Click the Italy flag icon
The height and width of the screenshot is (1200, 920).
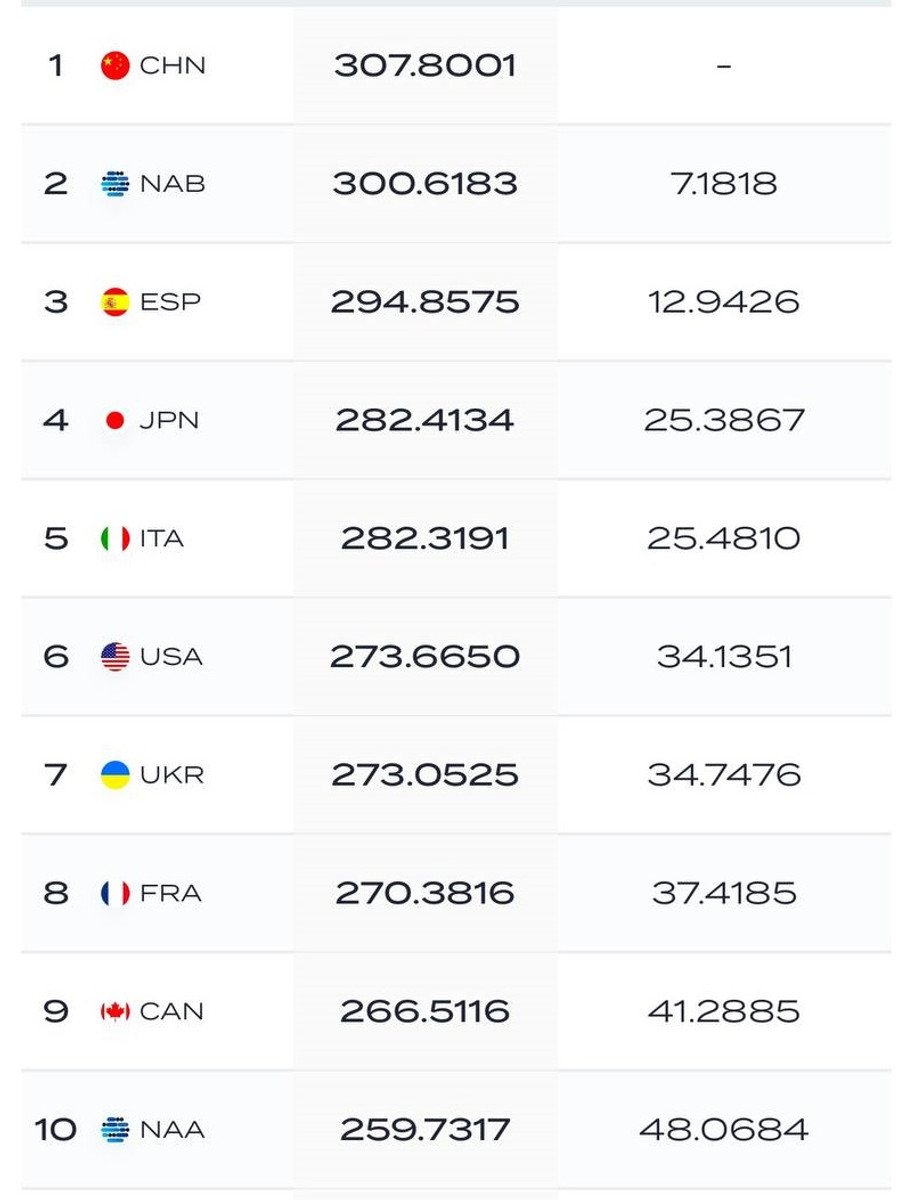tap(115, 539)
